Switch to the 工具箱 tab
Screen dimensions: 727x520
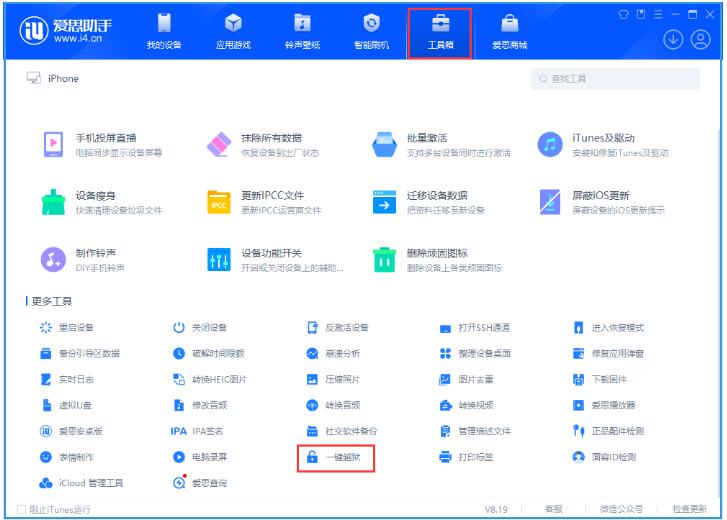(440, 30)
